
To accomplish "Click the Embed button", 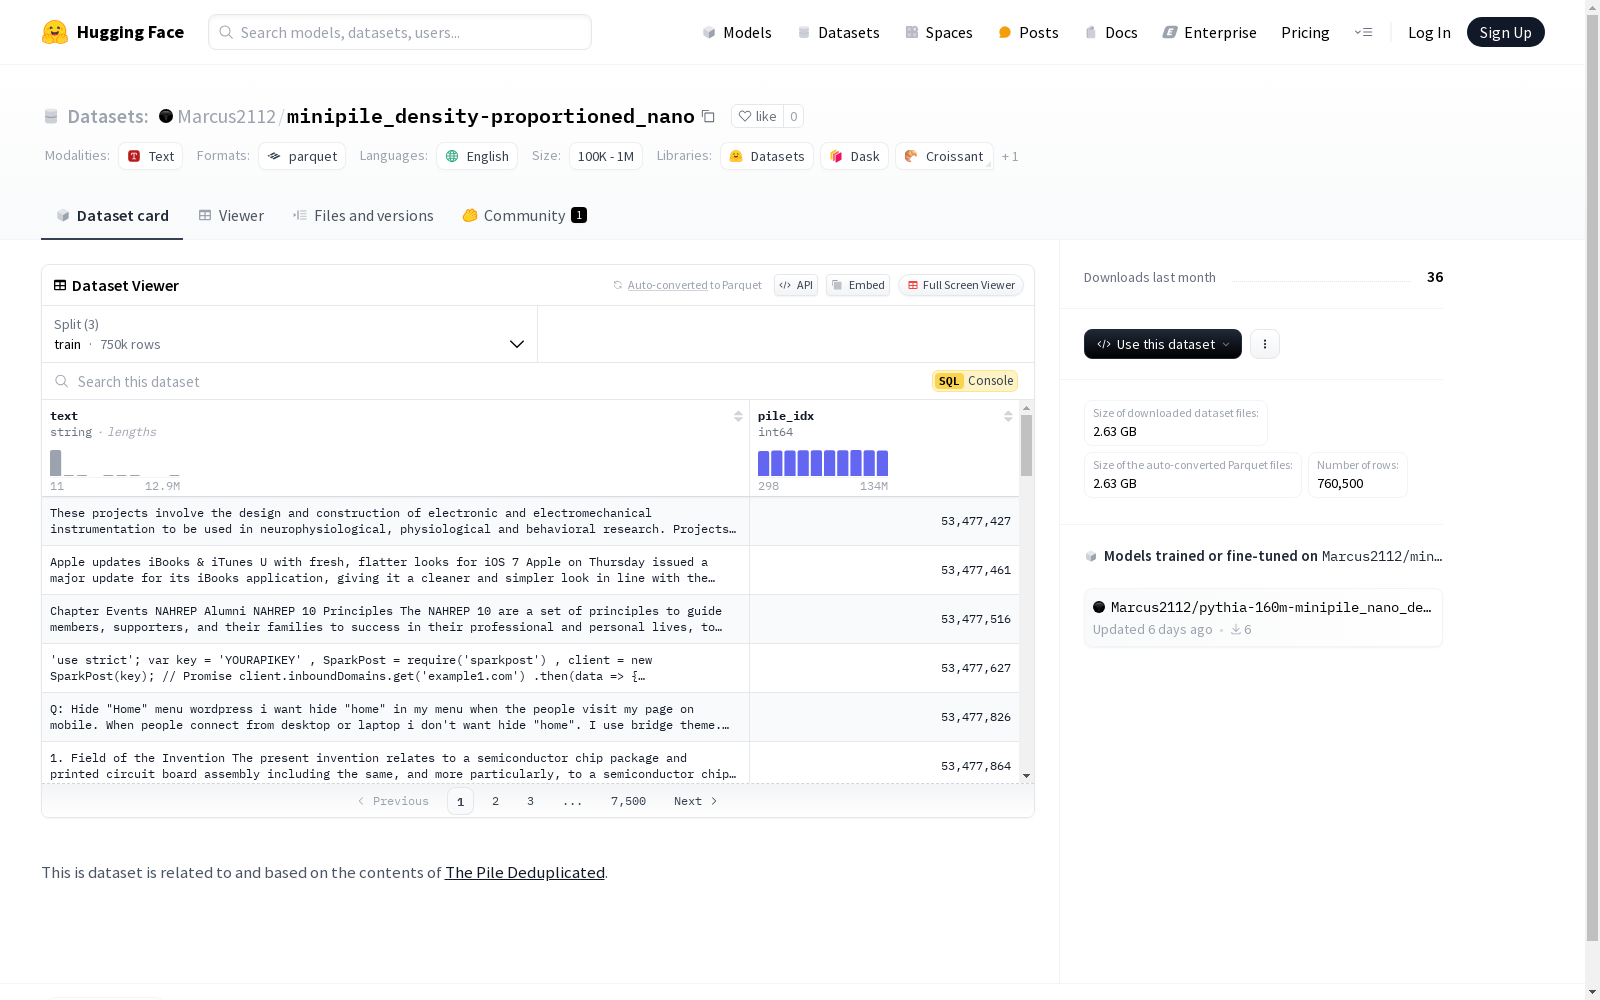I will point(858,285).
